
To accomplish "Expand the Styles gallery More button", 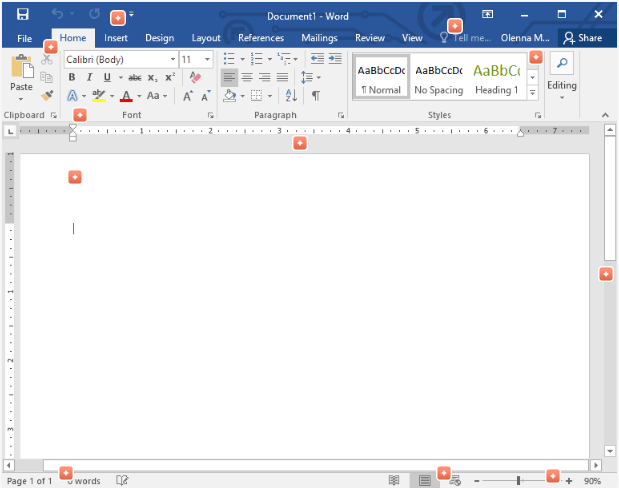I will 533,93.
